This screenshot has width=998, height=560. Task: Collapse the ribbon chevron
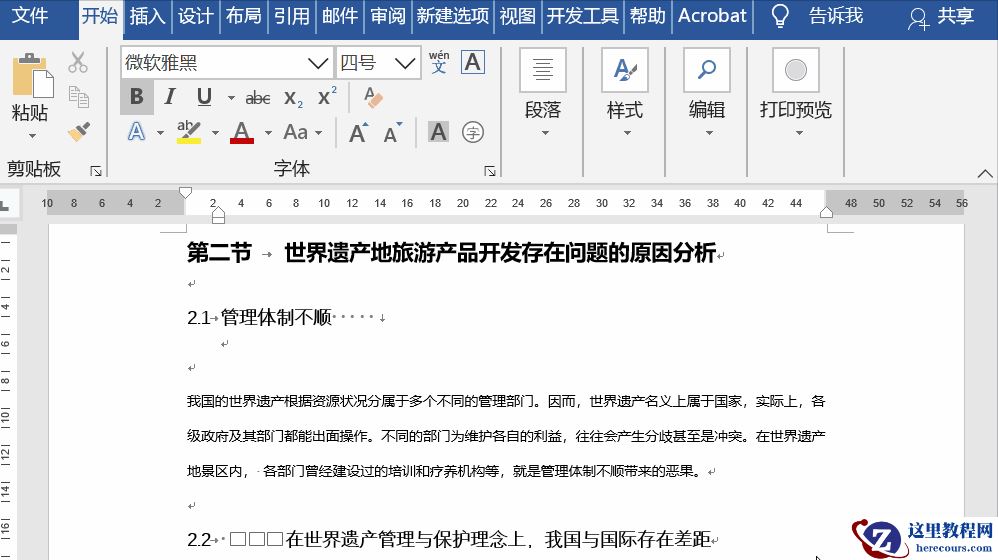point(985,173)
